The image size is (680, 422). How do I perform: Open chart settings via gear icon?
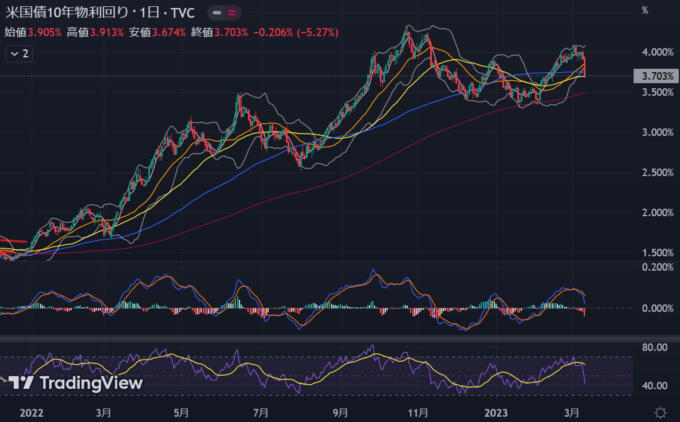[661, 412]
